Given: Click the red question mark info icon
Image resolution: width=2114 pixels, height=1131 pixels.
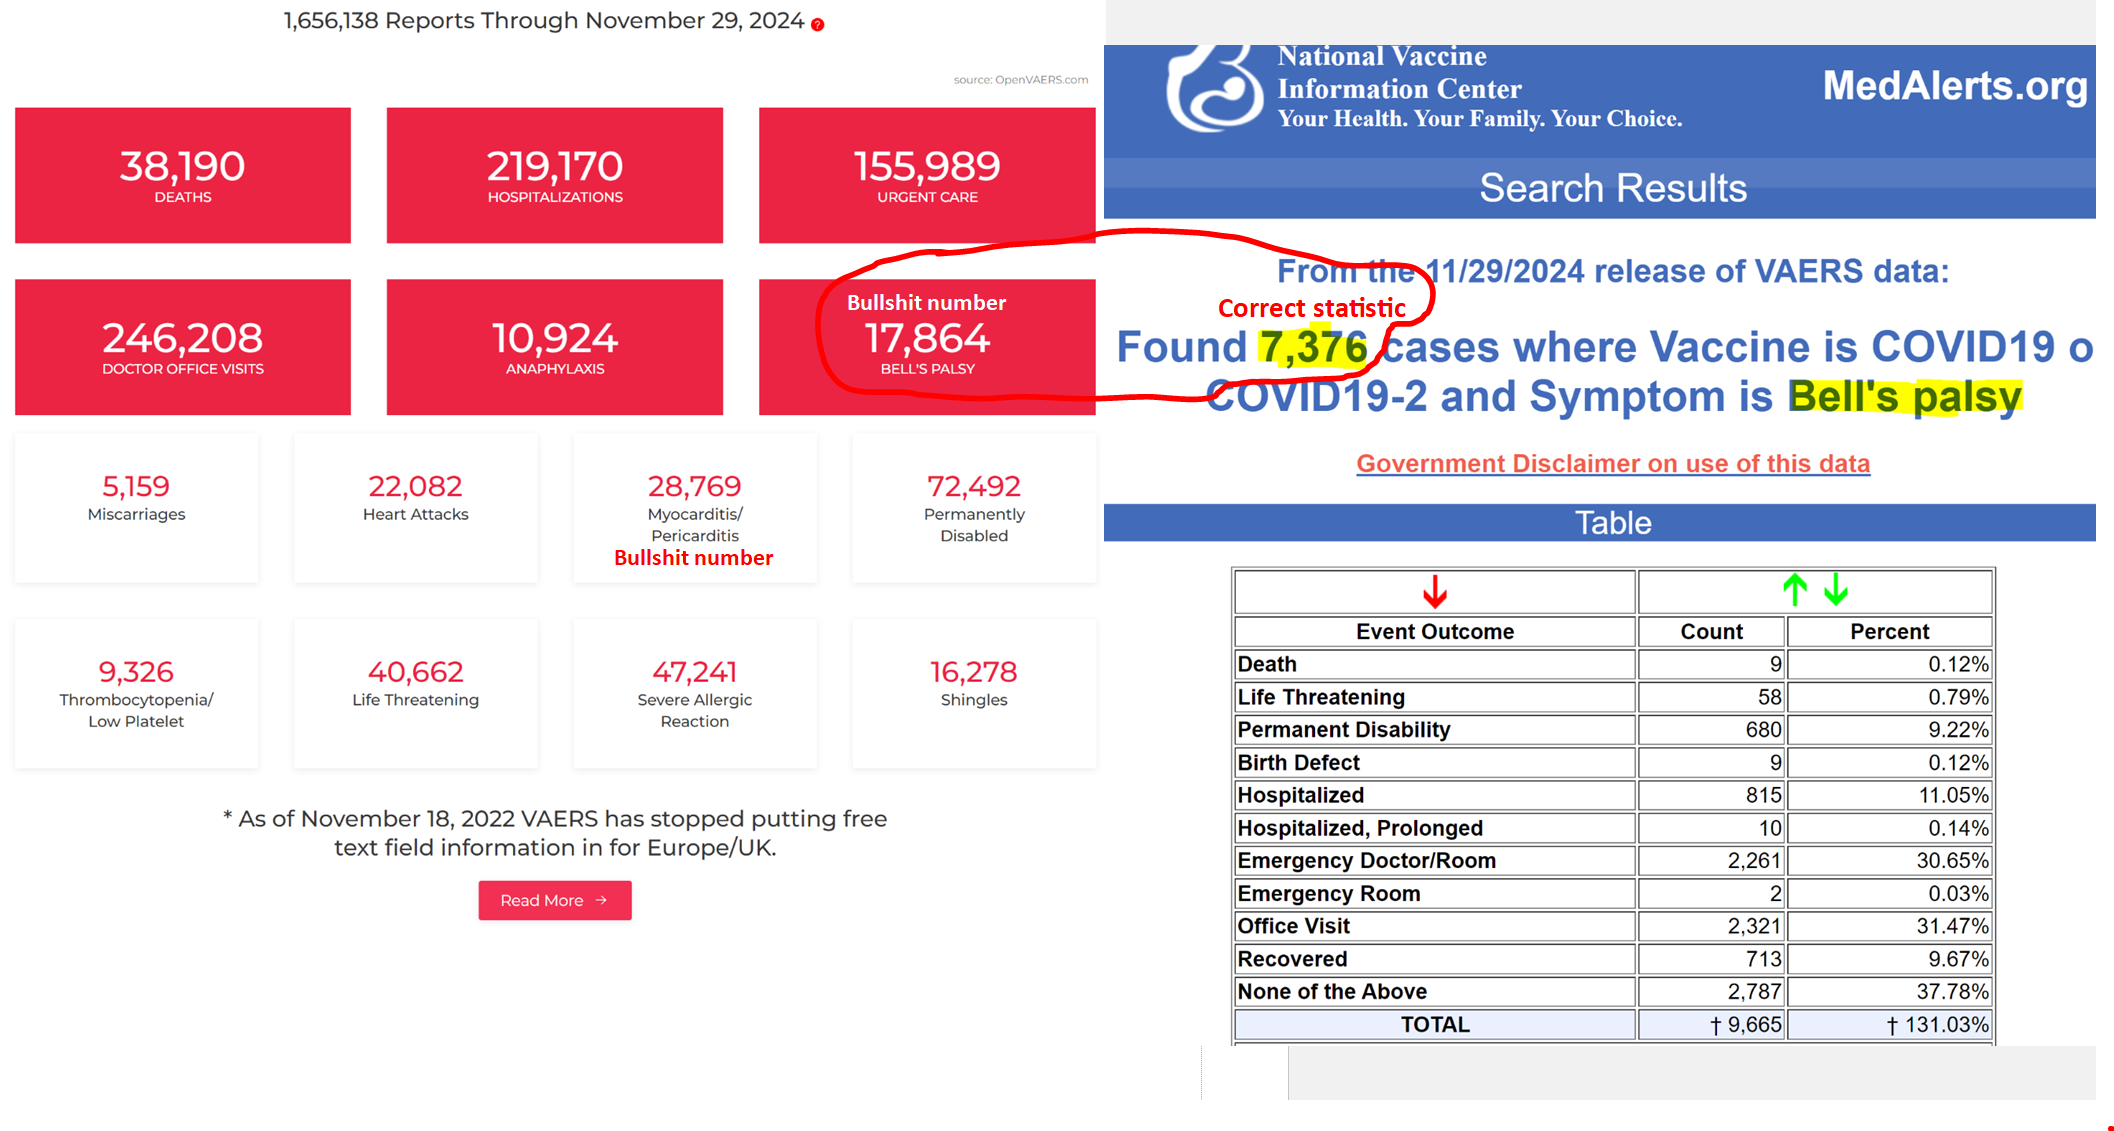Looking at the screenshot, I should pyautogui.click(x=818, y=24).
